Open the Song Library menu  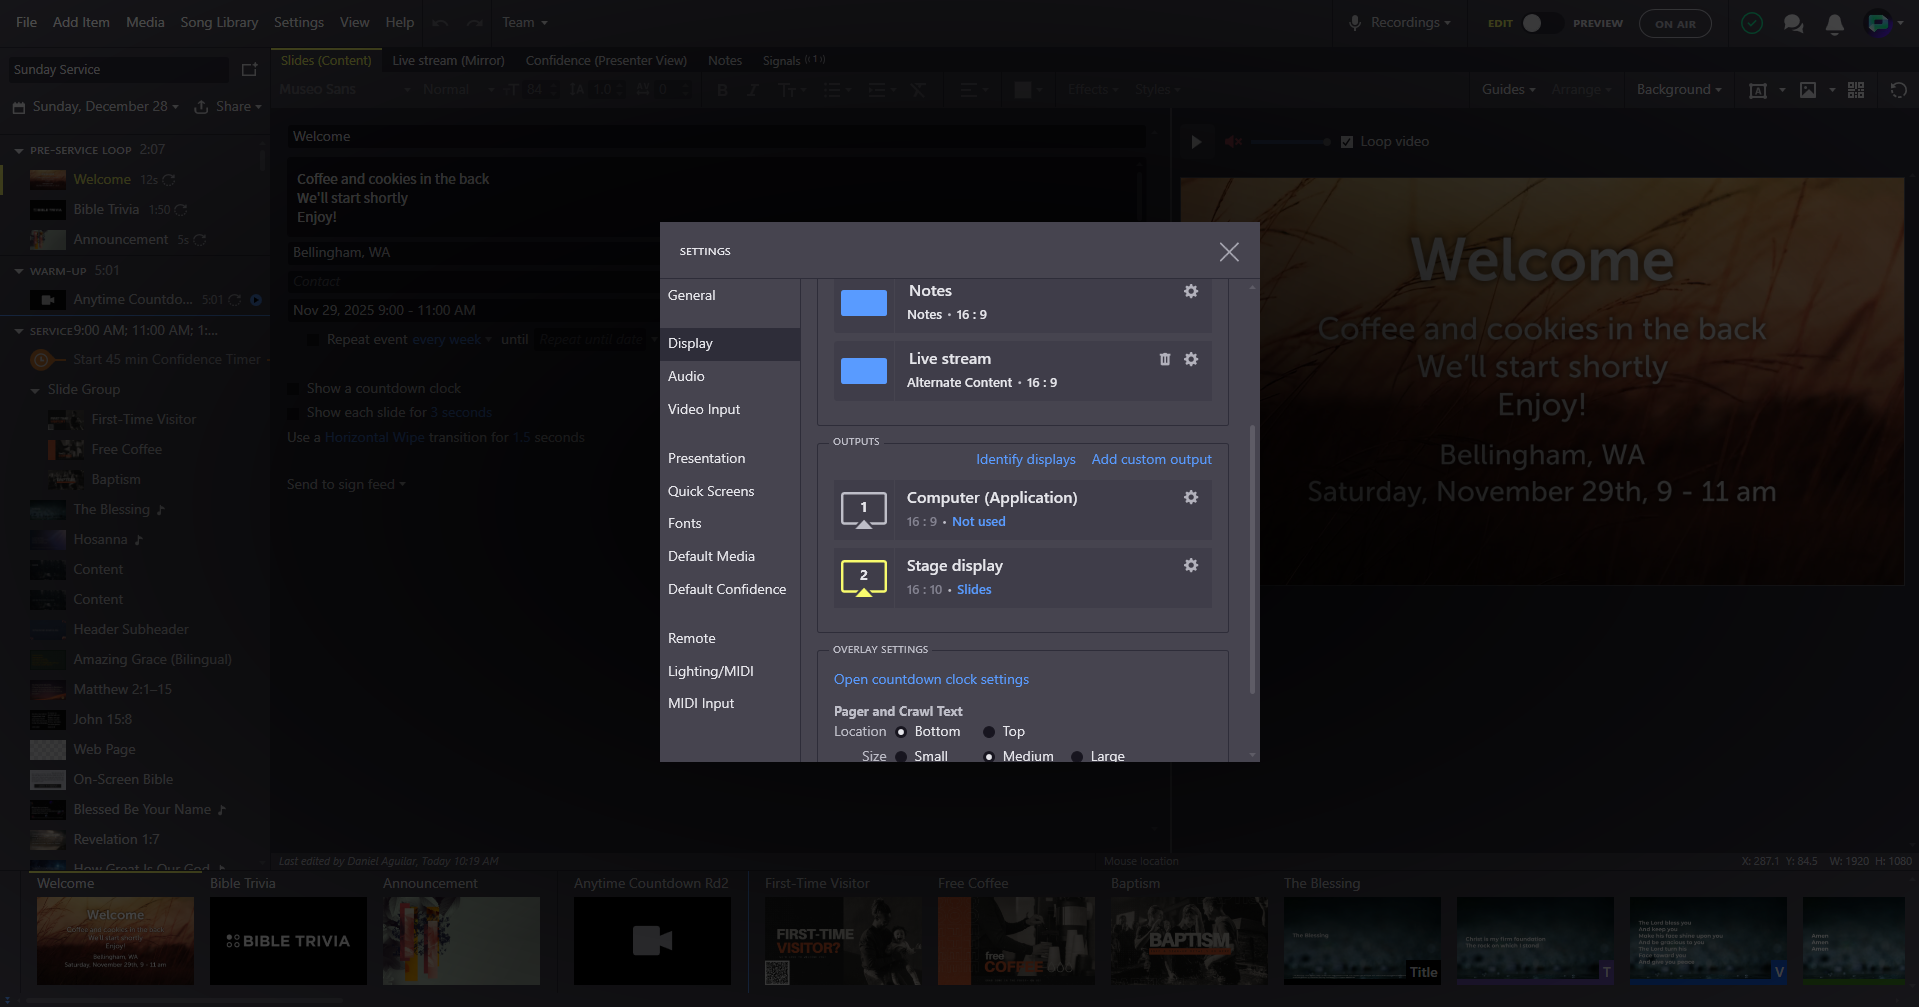point(219,22)
